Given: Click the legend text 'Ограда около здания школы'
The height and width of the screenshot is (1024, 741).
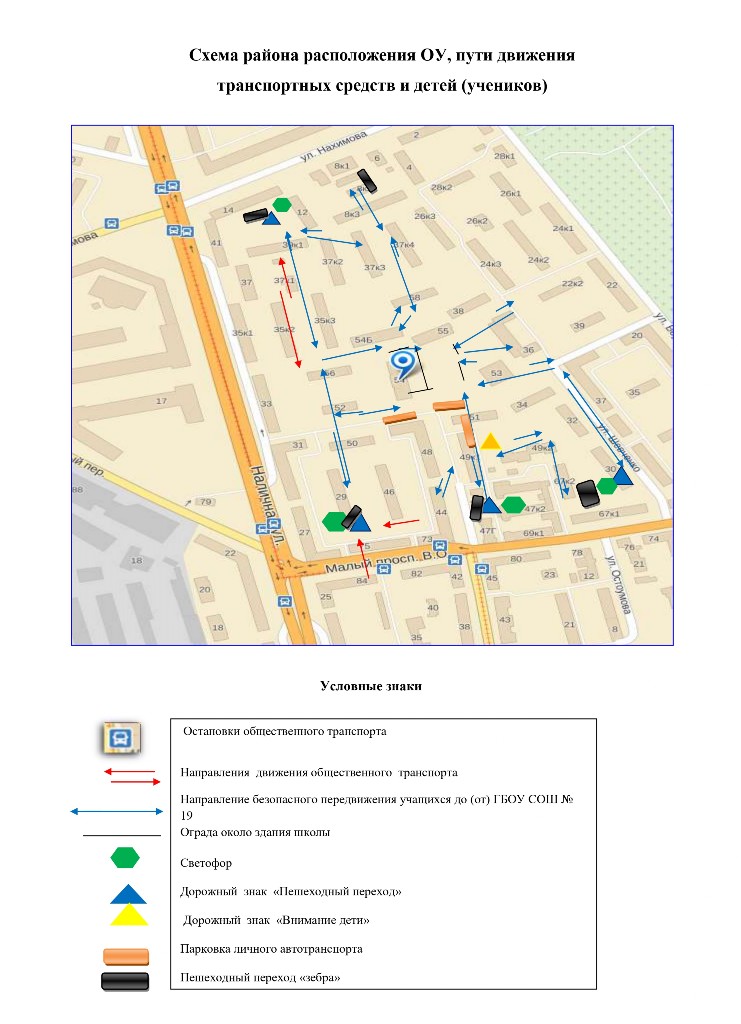Looking at the screenshot, I should click(255, 832).
